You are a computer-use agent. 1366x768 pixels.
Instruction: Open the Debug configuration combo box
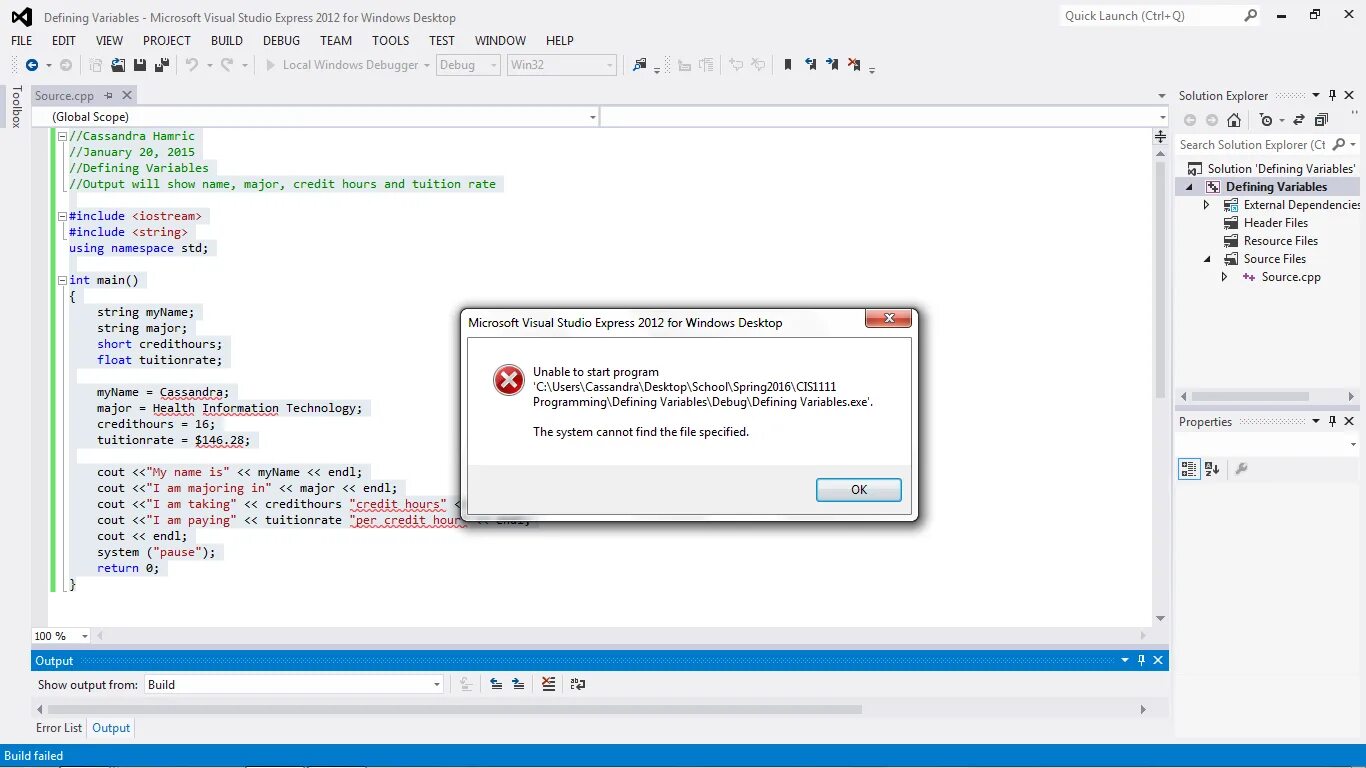[467, 65]
